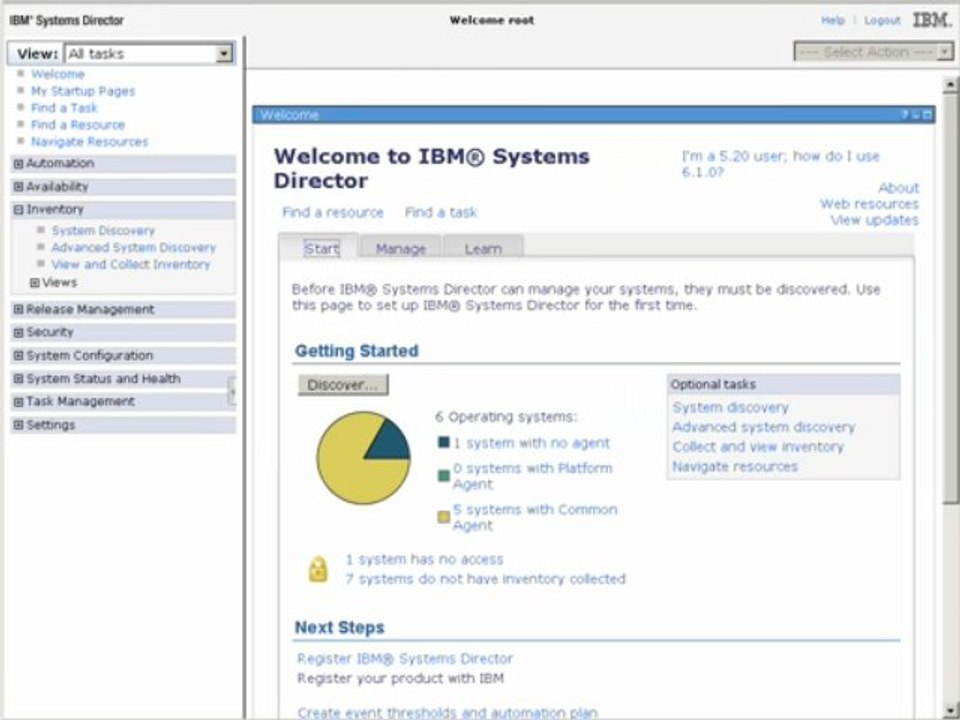The image size is (960, 720).
Task: Click scrollbar up arrow of content pane
Action: [x=950, y=84]
